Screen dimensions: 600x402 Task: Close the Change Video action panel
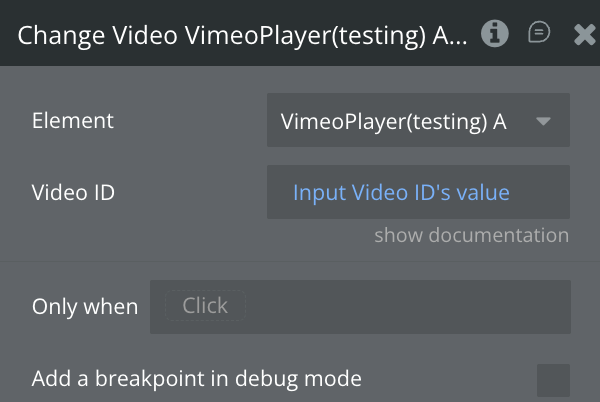click(x=585, y=35)
